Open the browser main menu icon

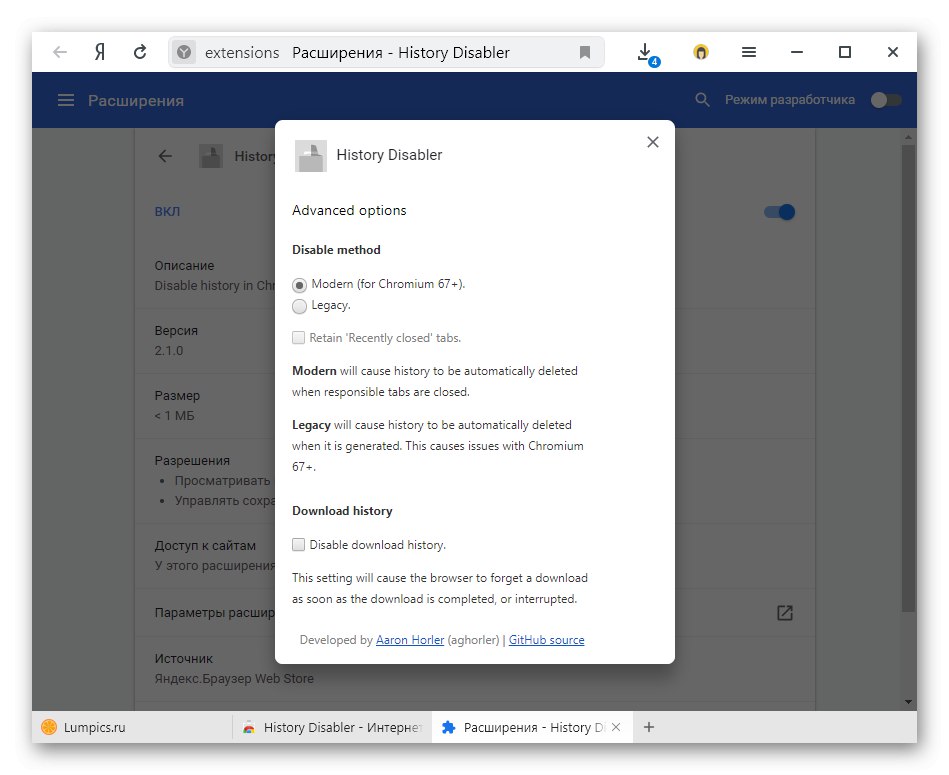pos(749,53)
